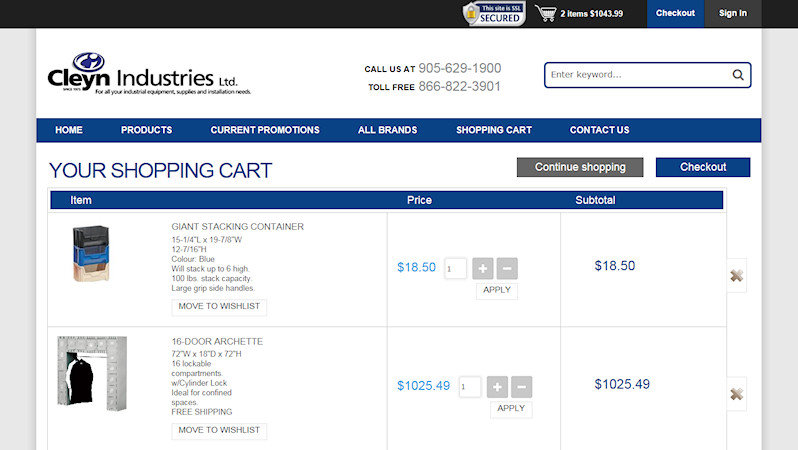This screenshot has width=798, height=450.
Task: Click the 'Colour: Blue' description line
Action: click(193, 259)
